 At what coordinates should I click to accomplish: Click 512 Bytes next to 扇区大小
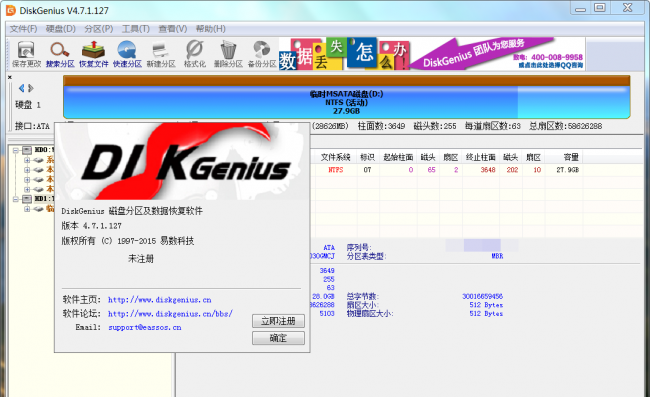[486, 305]
